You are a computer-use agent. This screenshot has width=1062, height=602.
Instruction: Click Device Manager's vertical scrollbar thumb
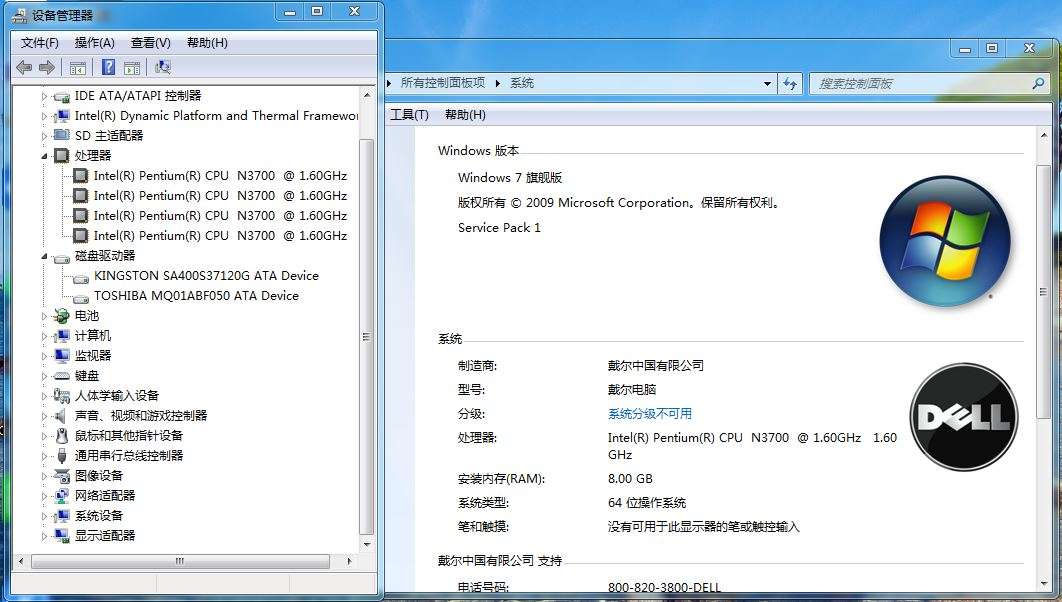click(x=366, y=337)
